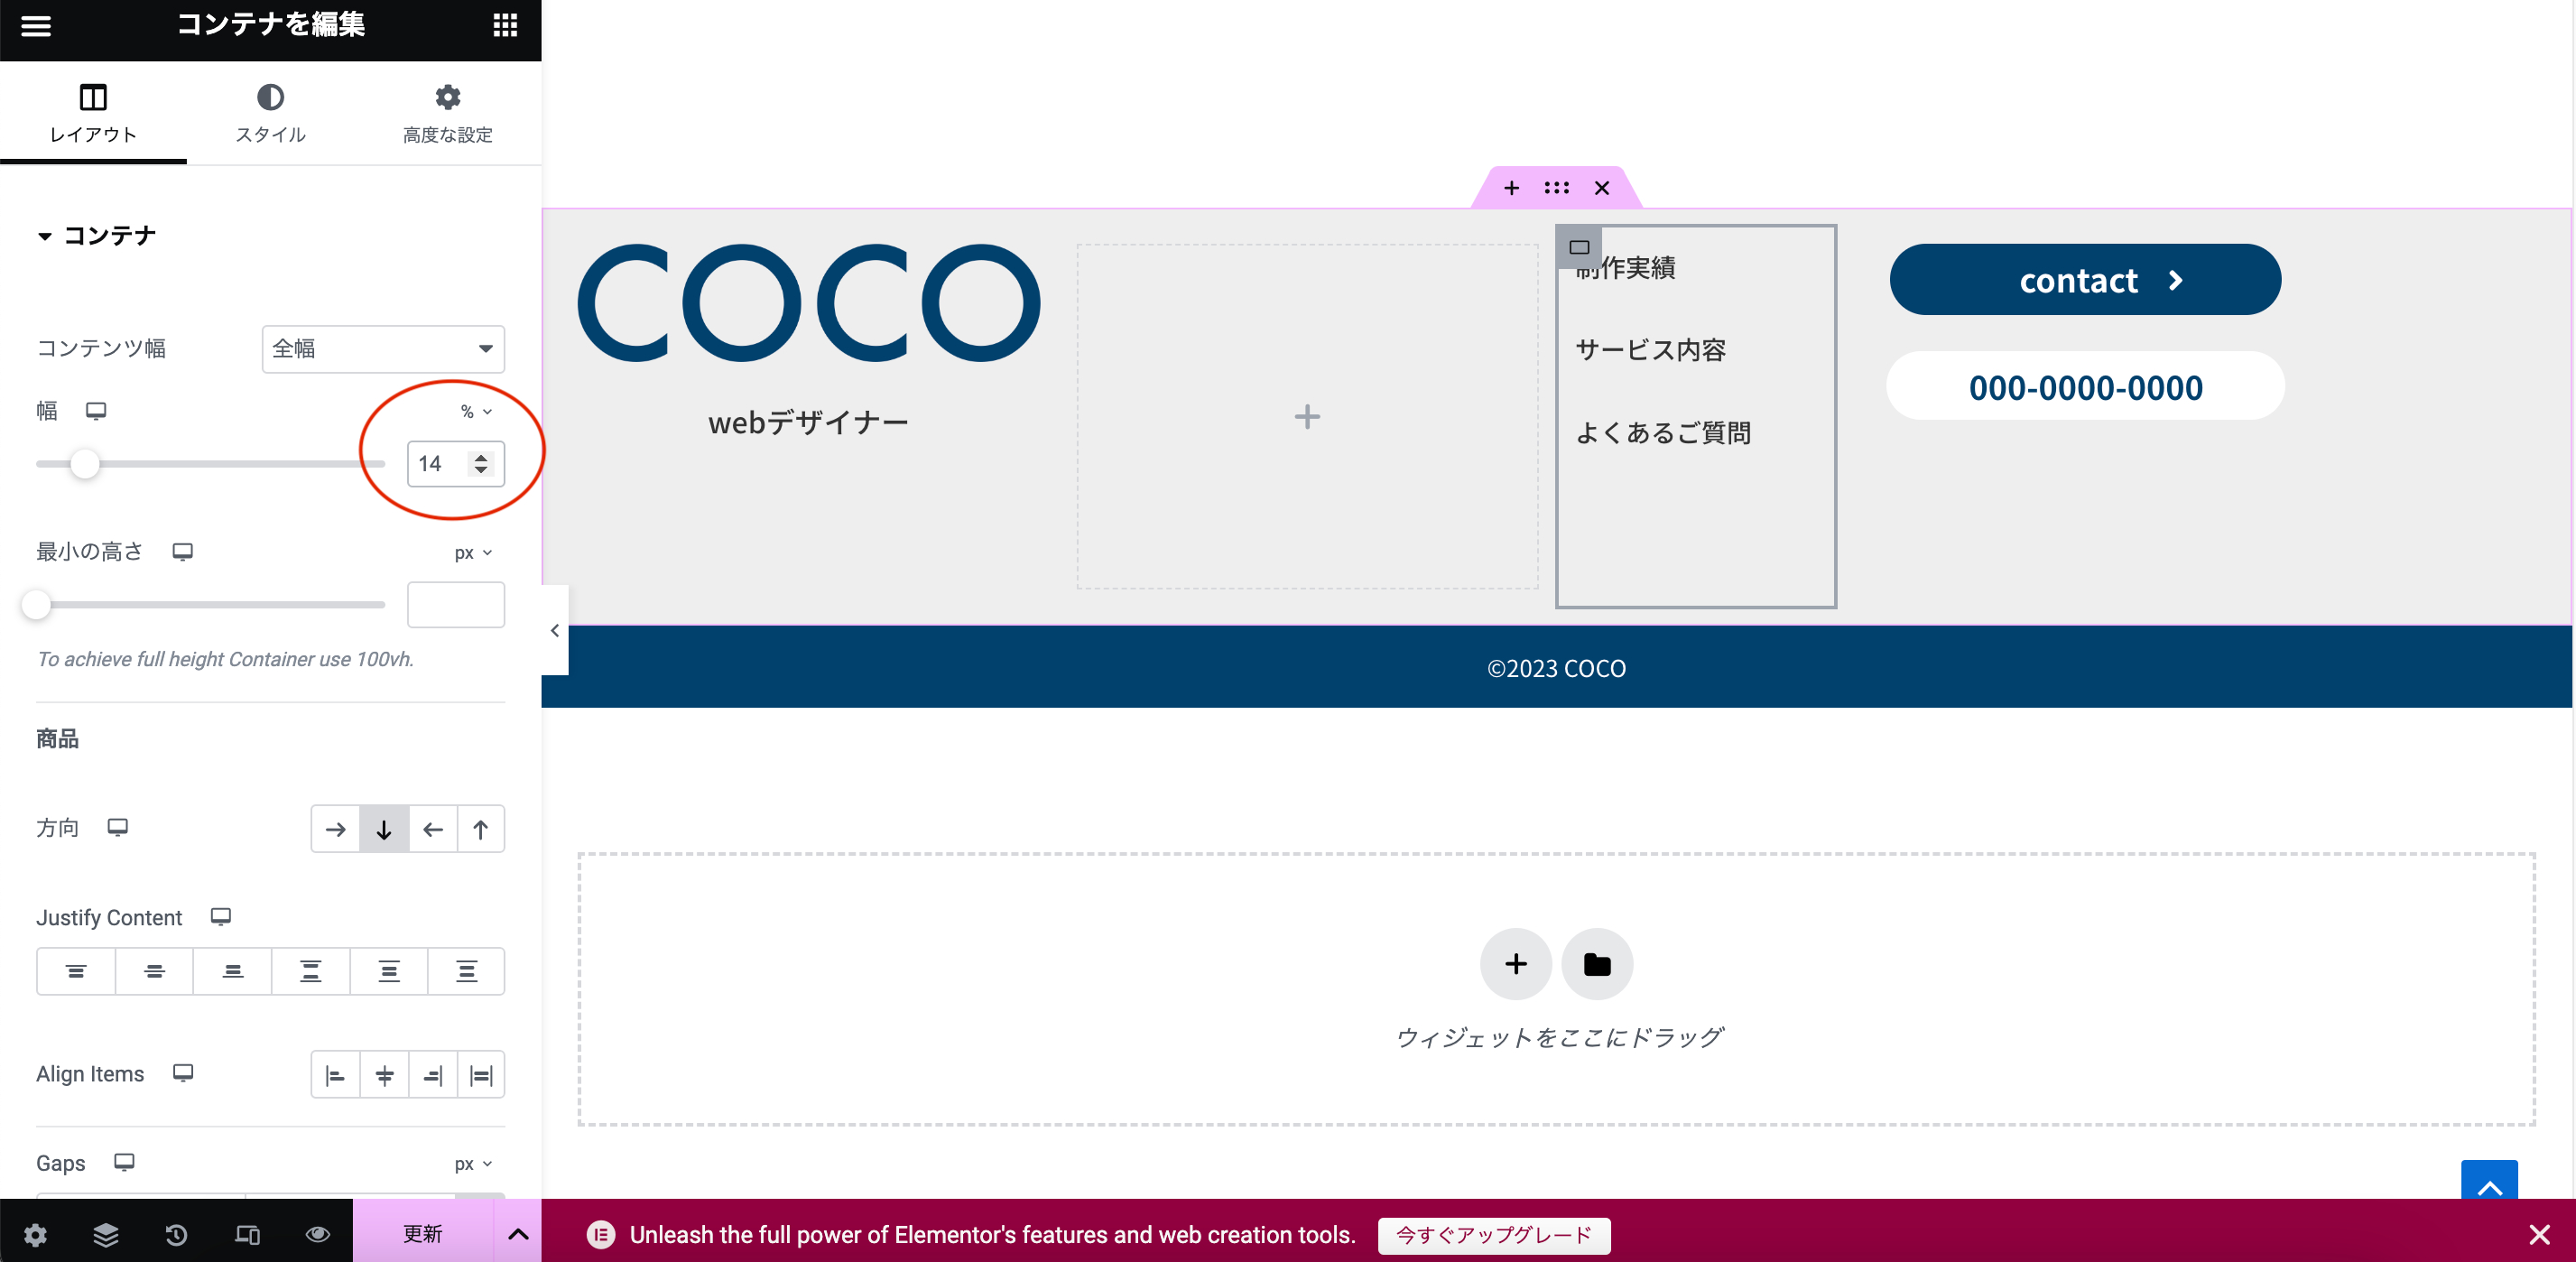
Task: Open the Navigator layers icon
Action: (106, 1234)
